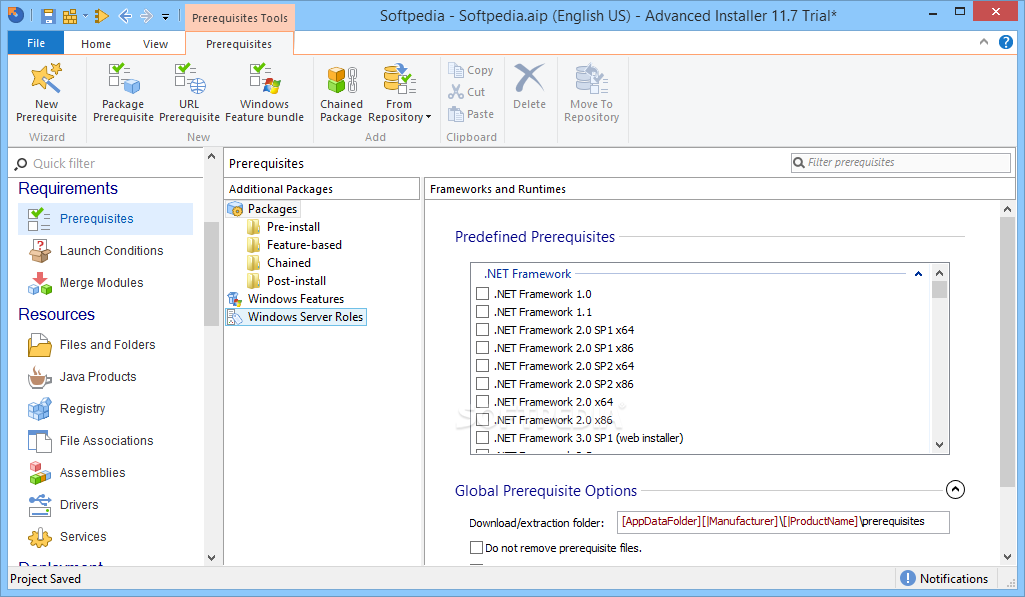
Task: Open the From Repository dropdown
Action: click(399, 93)
